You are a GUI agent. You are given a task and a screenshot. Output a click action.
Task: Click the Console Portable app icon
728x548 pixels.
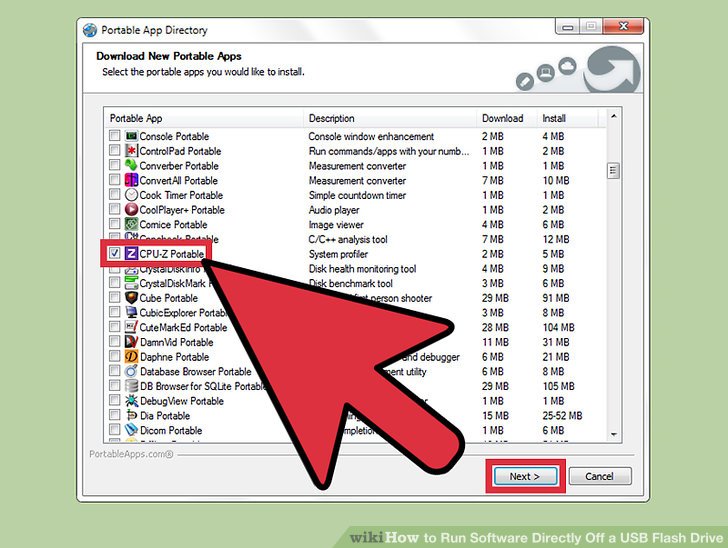click(x=131, y=136)
